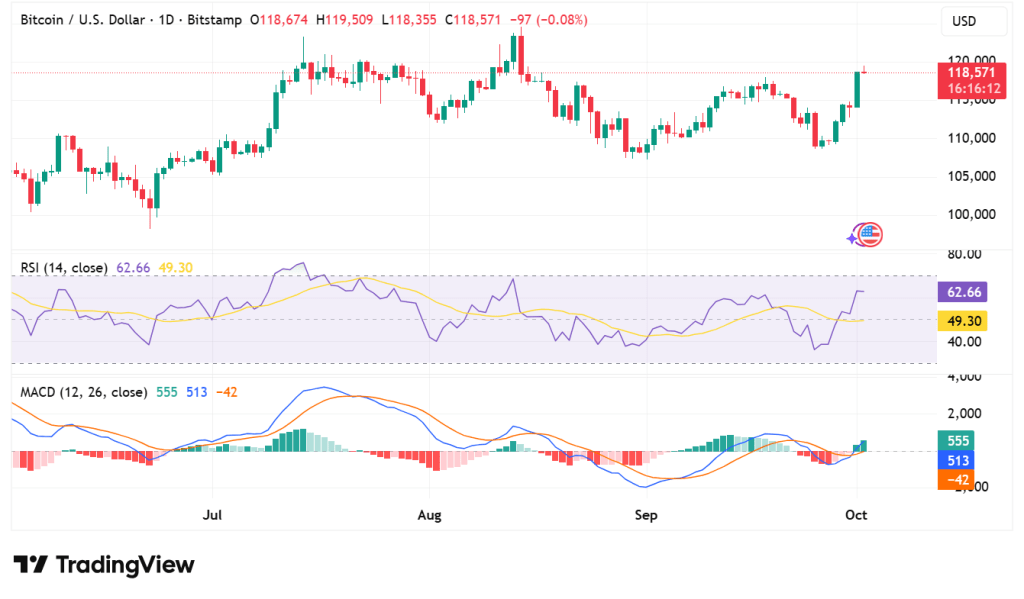Image resolution: width=1024 pixels, height=599 pixels.
Task: Click the 100,000 price axis label
Action: (972, 214)
